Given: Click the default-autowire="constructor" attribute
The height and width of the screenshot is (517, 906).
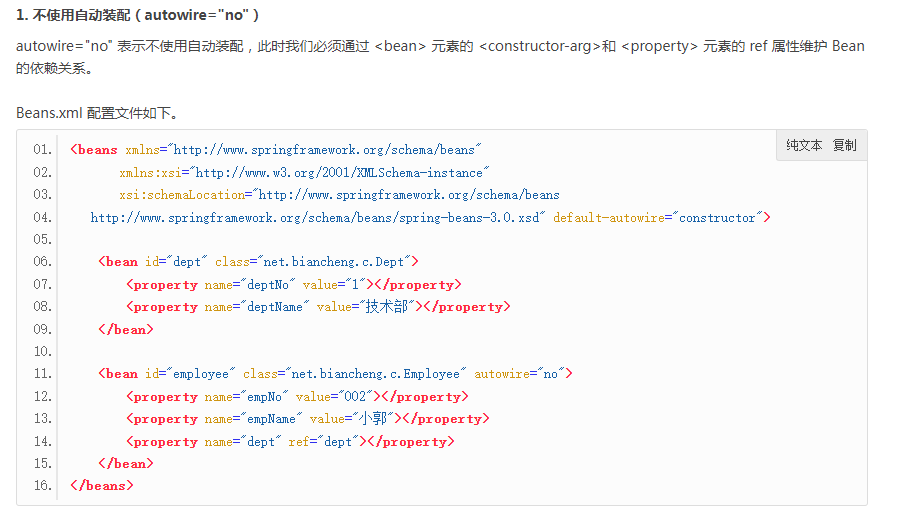Looking at the screenshot, I should [660, 218].
